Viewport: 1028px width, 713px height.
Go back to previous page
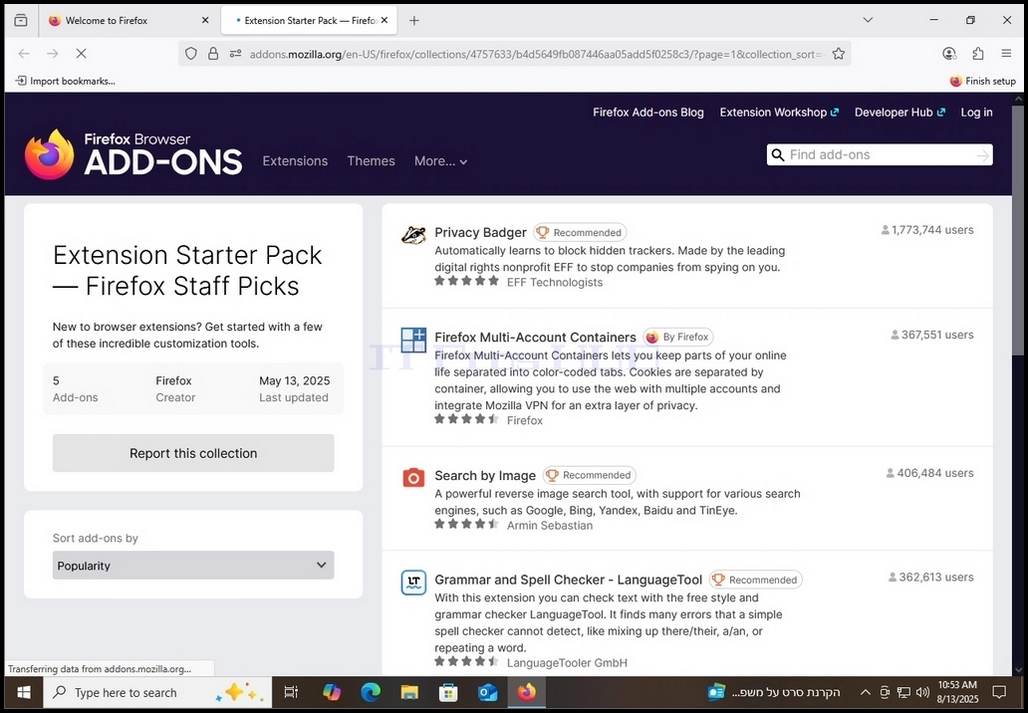24,54
